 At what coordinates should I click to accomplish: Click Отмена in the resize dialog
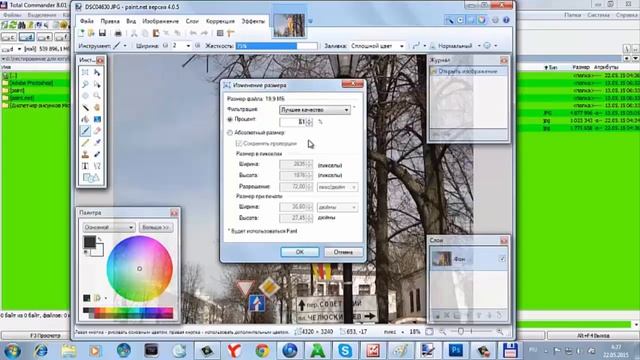[343, 252]
